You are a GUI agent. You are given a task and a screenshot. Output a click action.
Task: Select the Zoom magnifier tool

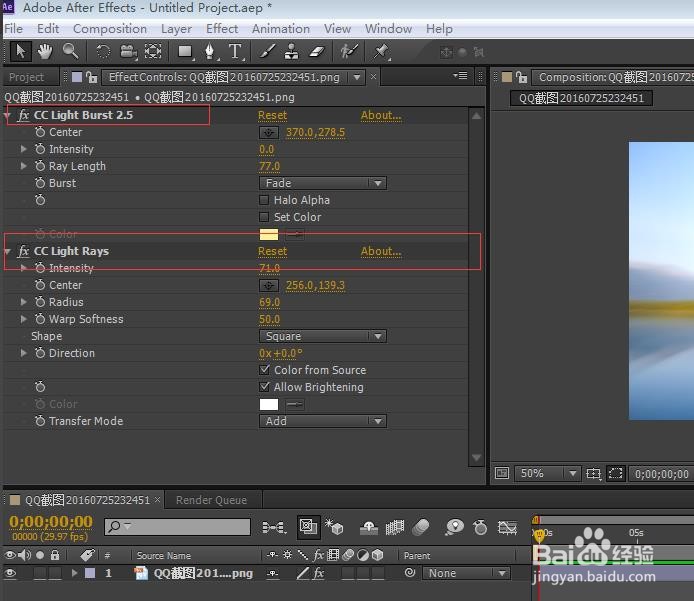(x=70, y=51)
